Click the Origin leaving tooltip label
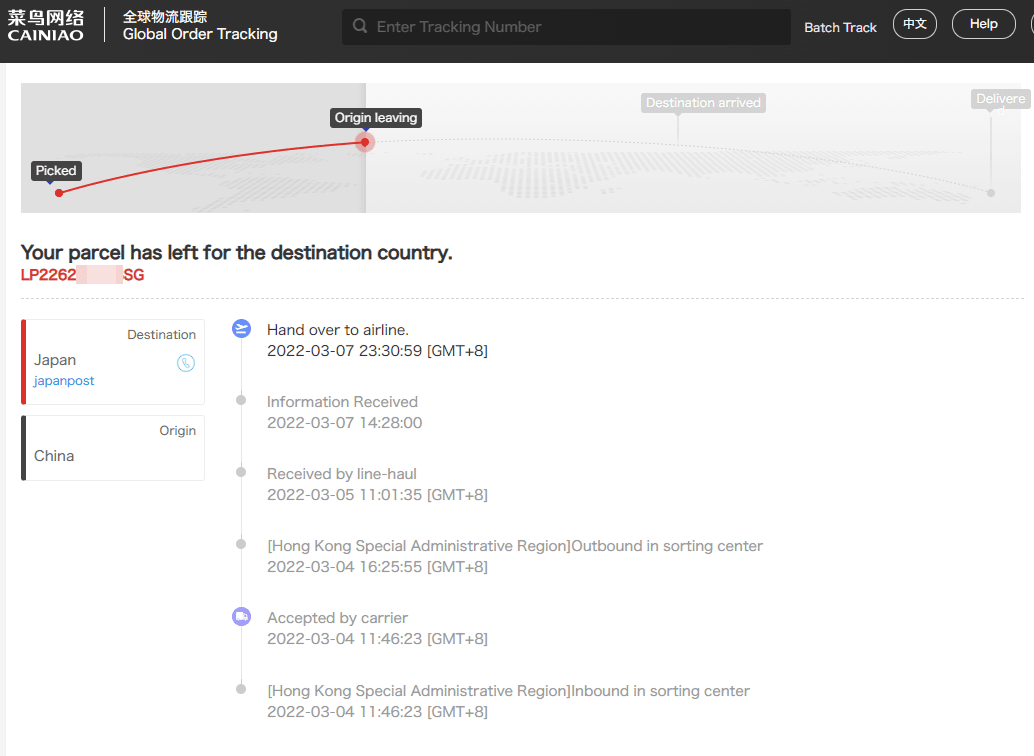The height and width of the screenshot is (756, 1034). [x=375, y=118]
